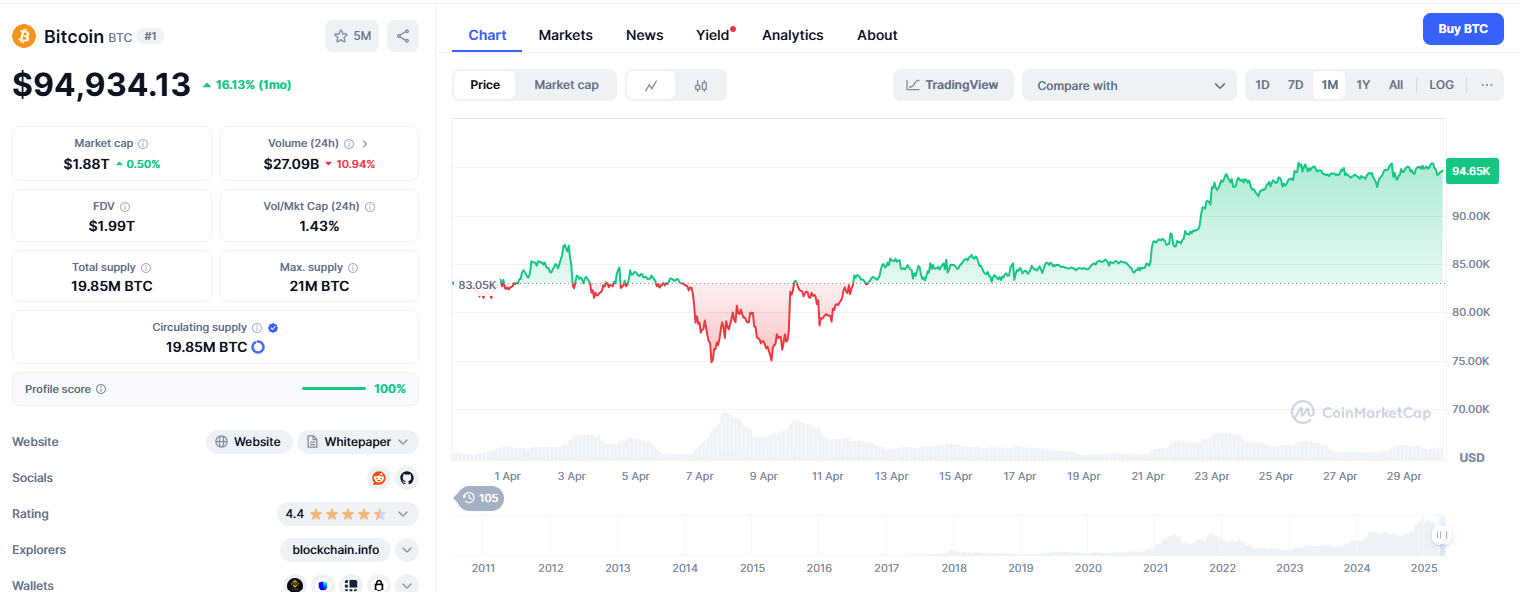The height and width of the screenshot is (592, 1520).
Task: Expand the 4.4 Rating details dropdown
Action: coord(403,514)
